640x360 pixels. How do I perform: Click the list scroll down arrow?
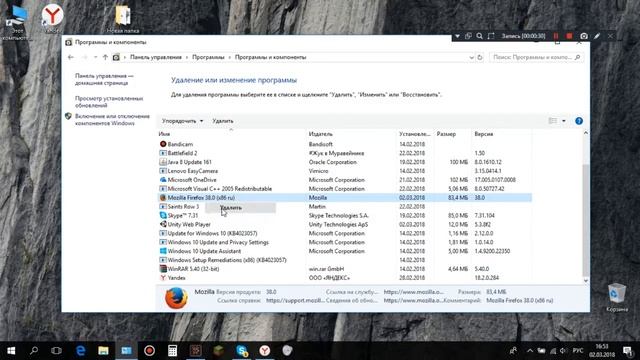(x=586, y=280)
